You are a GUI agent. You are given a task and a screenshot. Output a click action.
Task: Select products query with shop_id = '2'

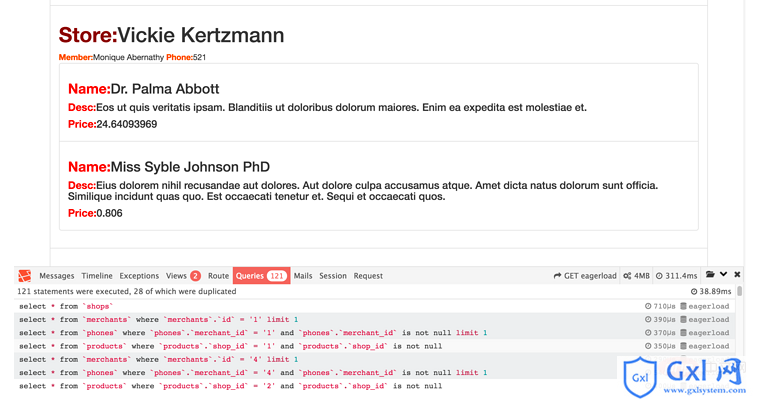pyautogui.click(x=375, y=386)
